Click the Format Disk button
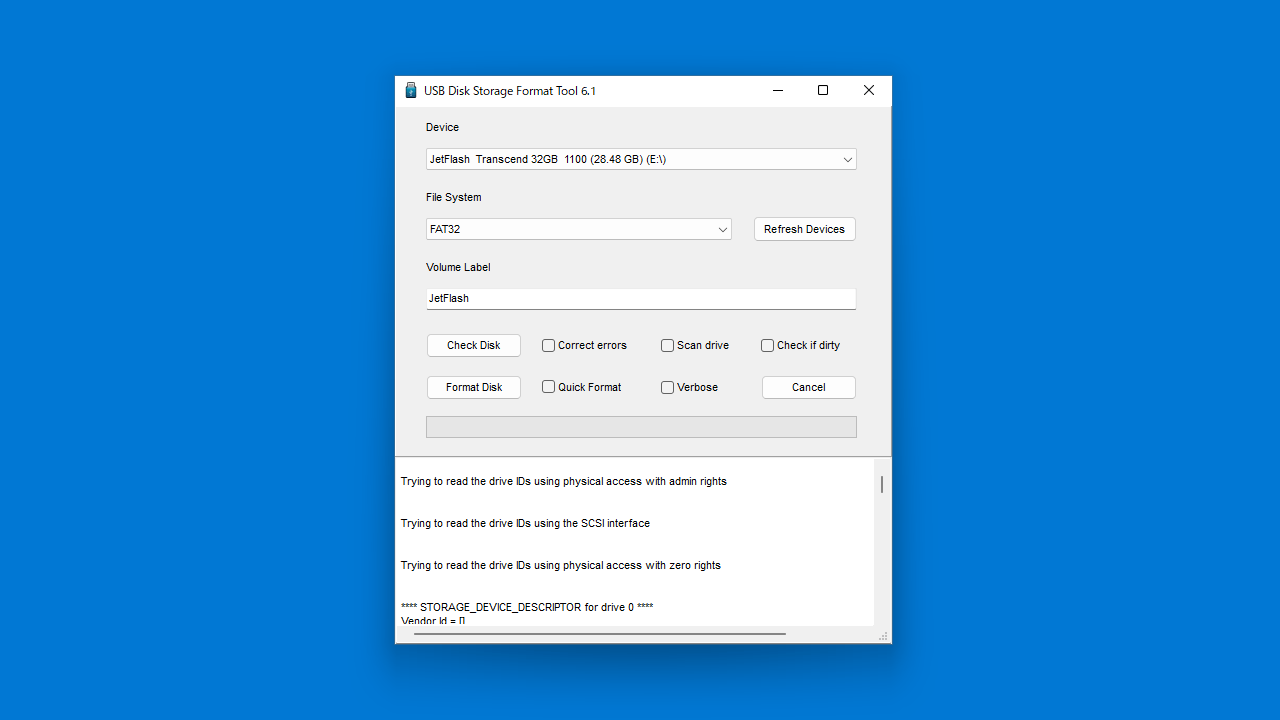This screenshot has width=1280, height=720. (474, 387)
